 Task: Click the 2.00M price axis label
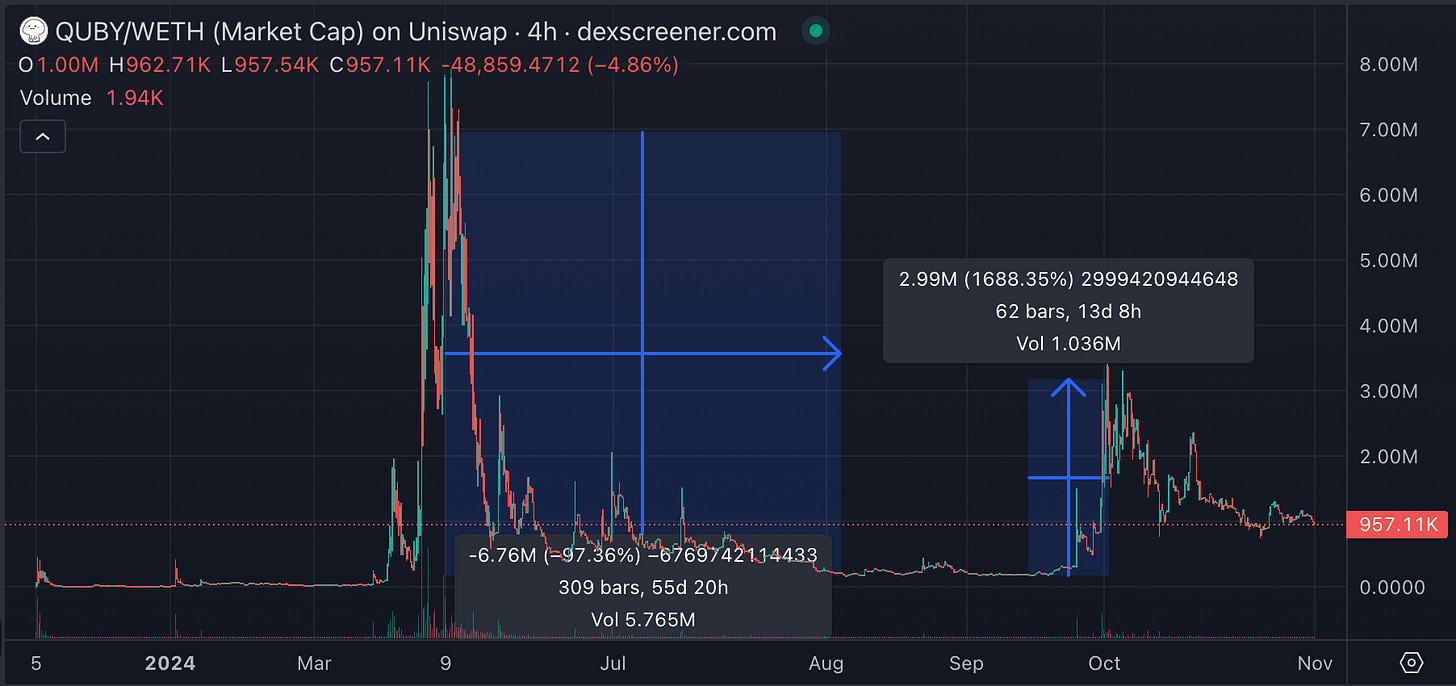[x=1387, y=457]
